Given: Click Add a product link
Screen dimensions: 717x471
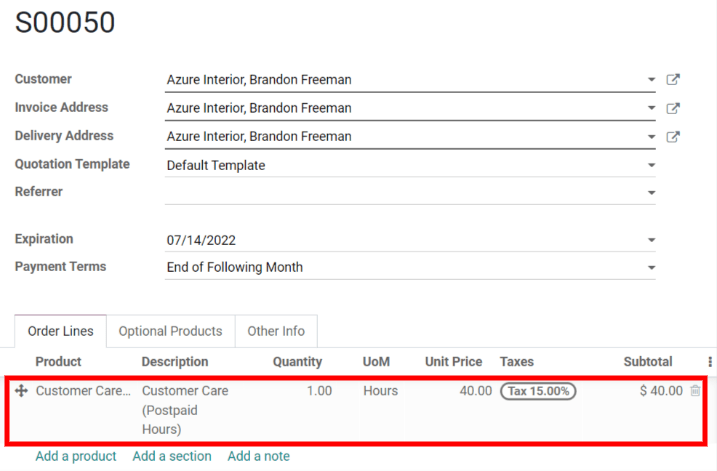Looking at the screenshot, I should click(76, 456).
